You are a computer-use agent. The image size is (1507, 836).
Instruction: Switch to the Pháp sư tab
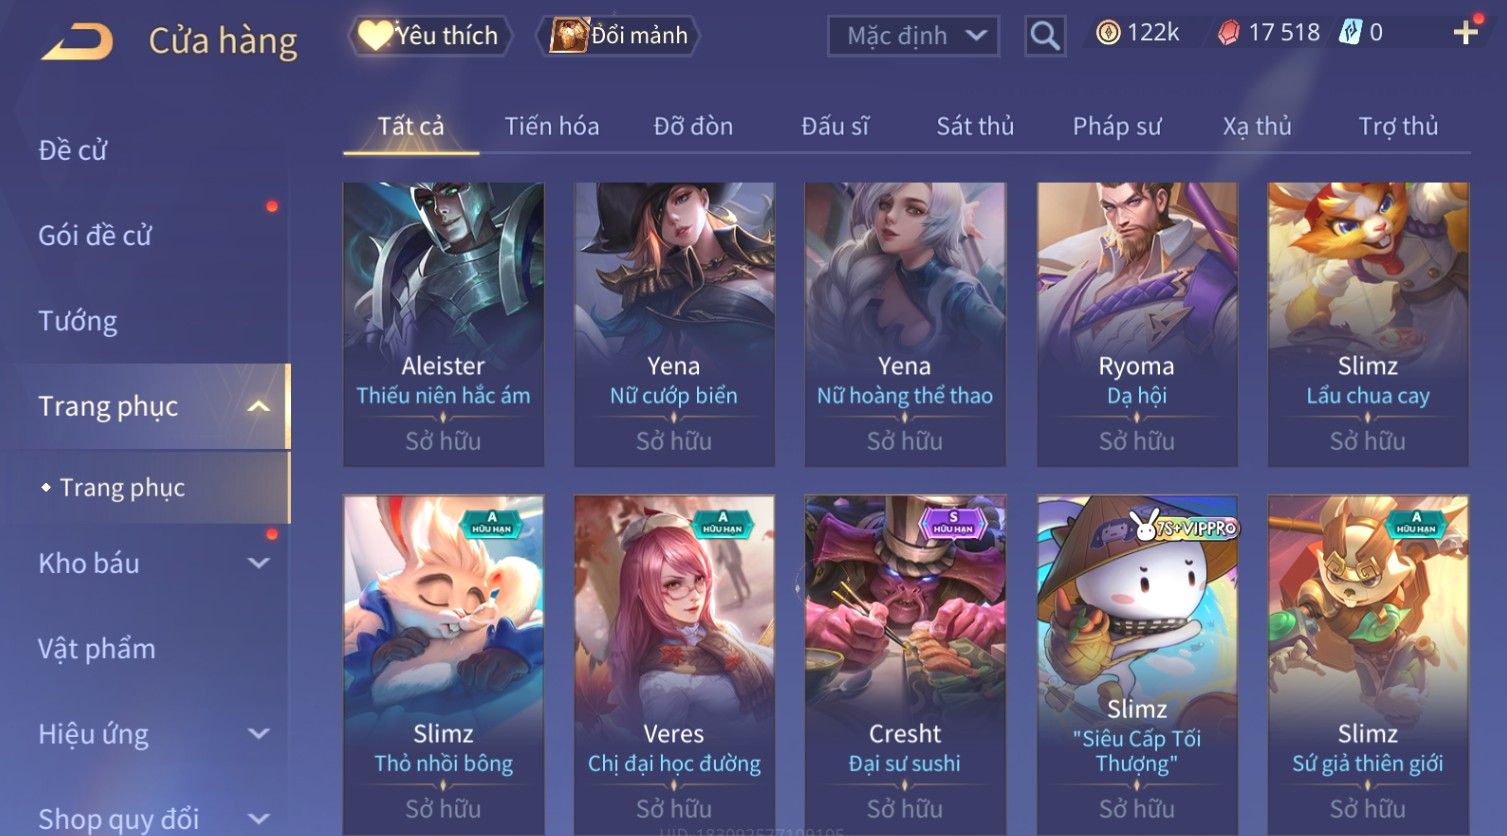pyautogui.click(x=1117, y=126)
